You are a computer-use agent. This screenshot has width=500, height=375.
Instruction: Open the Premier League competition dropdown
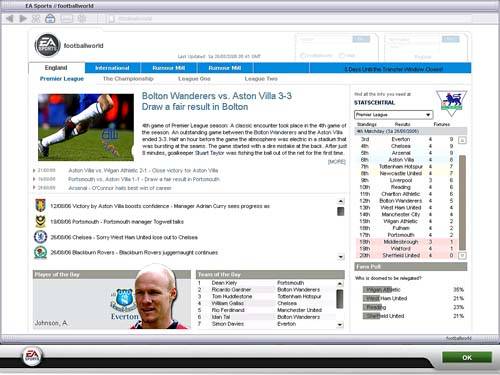[393, 115]
